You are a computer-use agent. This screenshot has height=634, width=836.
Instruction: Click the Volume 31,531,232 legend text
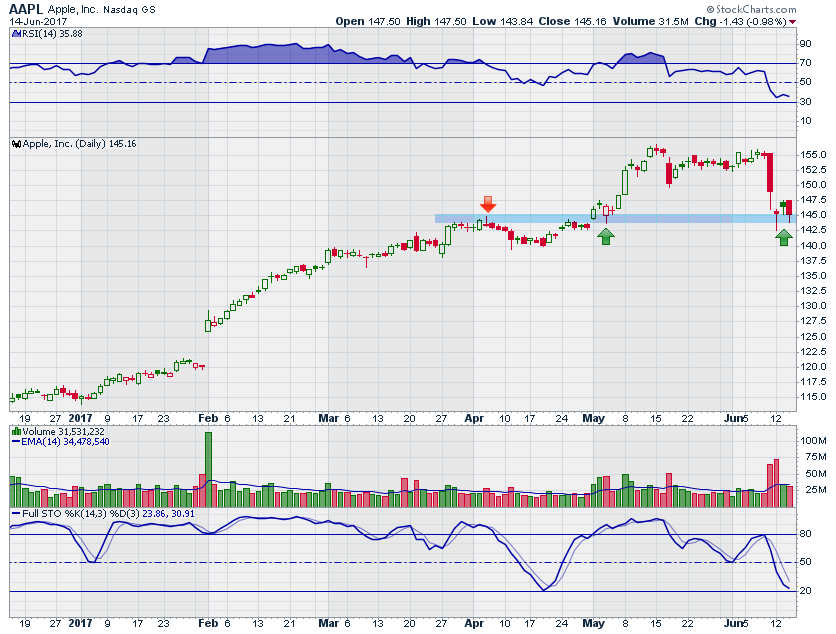click(63, 431)
